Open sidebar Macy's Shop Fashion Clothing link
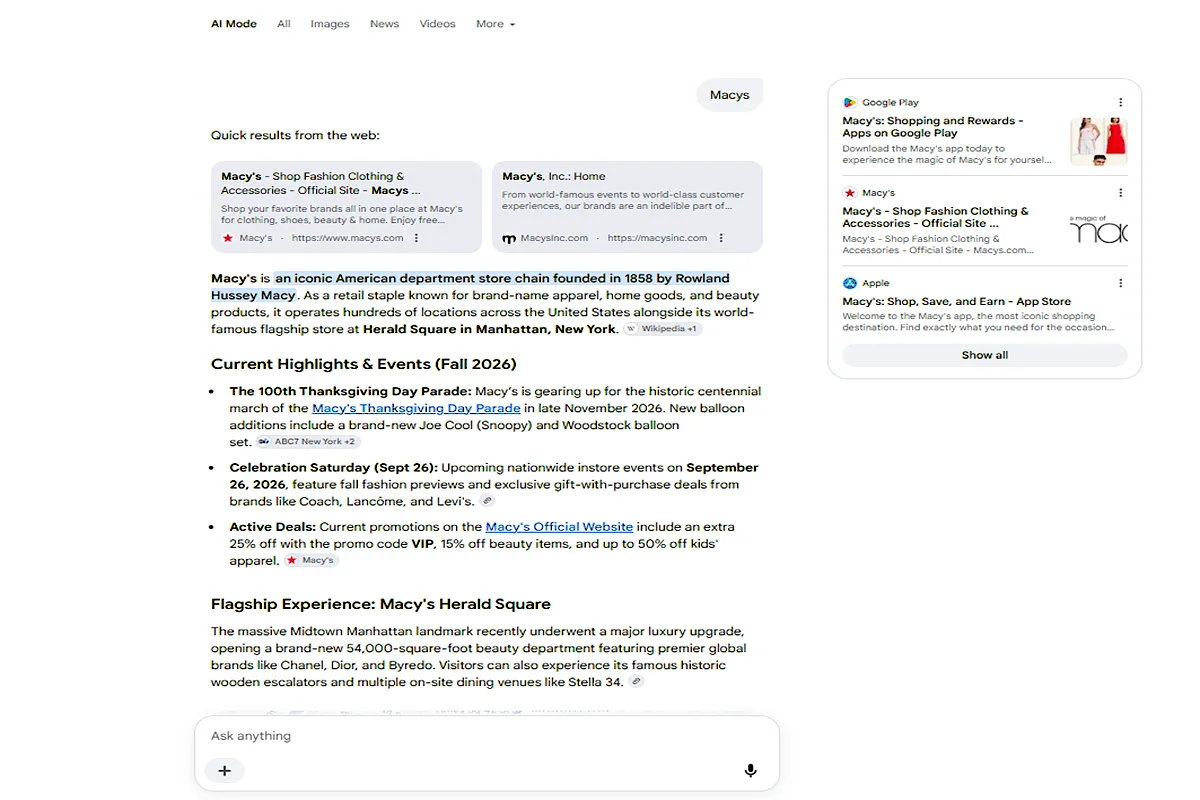 pos(935,217)
